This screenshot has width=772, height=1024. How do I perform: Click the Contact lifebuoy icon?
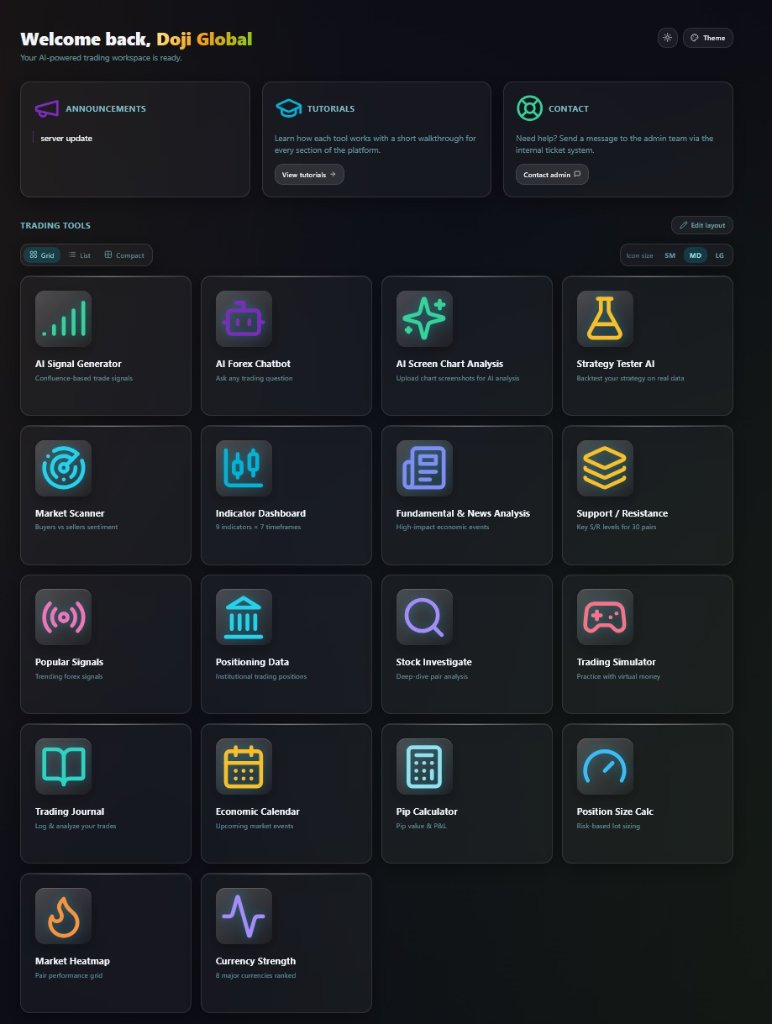(x=530, y=108)
